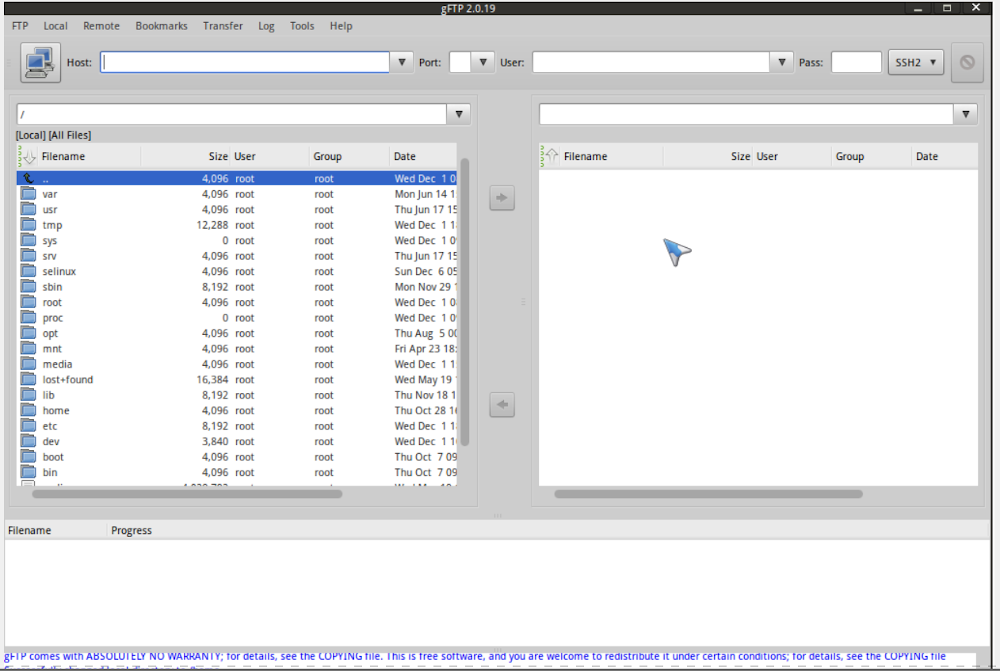This screenshot has height=671, width=1000.
Task: Focus the Pass password field
Action: (x=856, y=63)
